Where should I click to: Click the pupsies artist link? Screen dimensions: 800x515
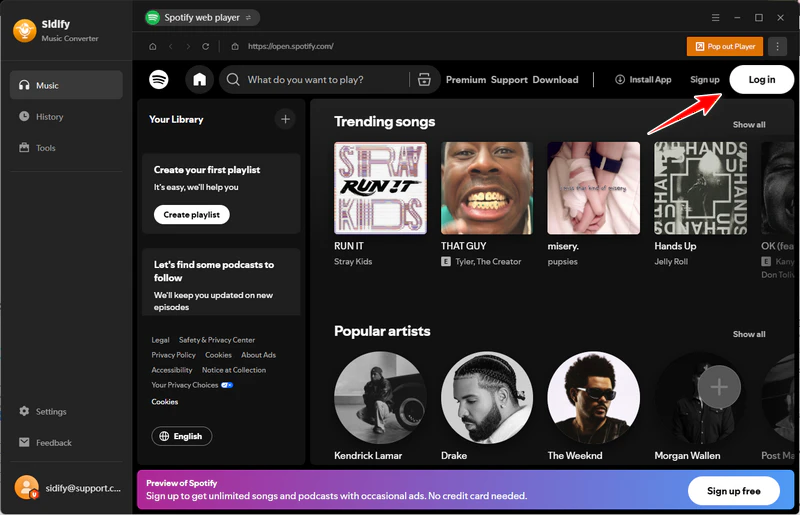(562, 262)
